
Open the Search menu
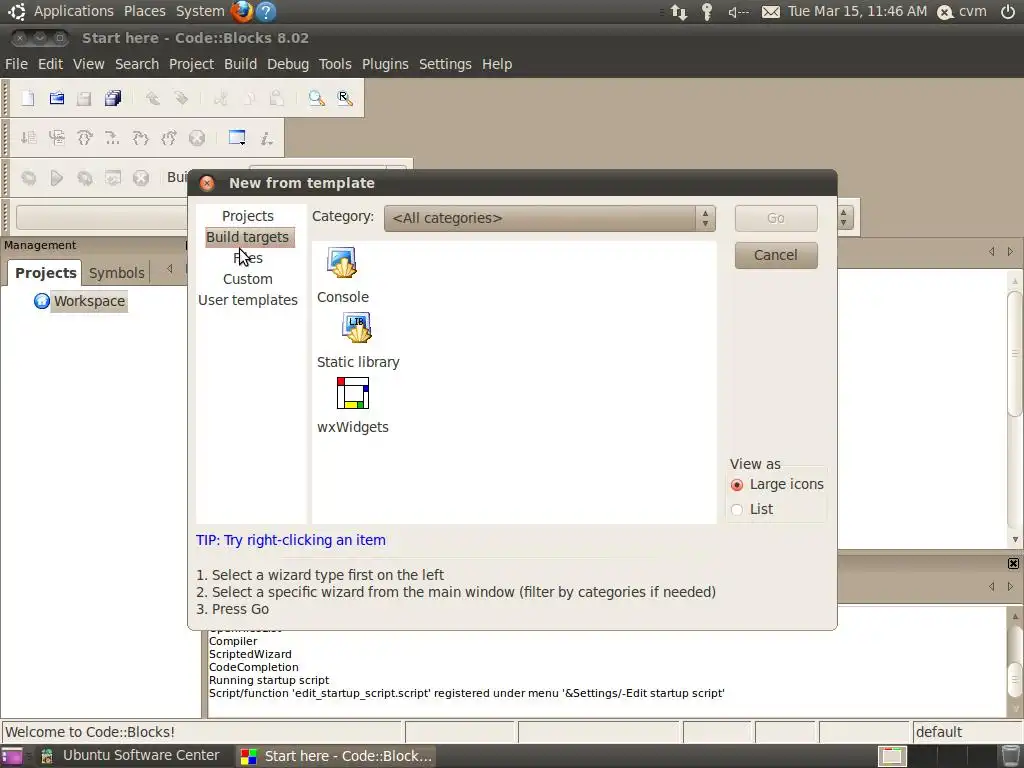click(x=137, y=64)
